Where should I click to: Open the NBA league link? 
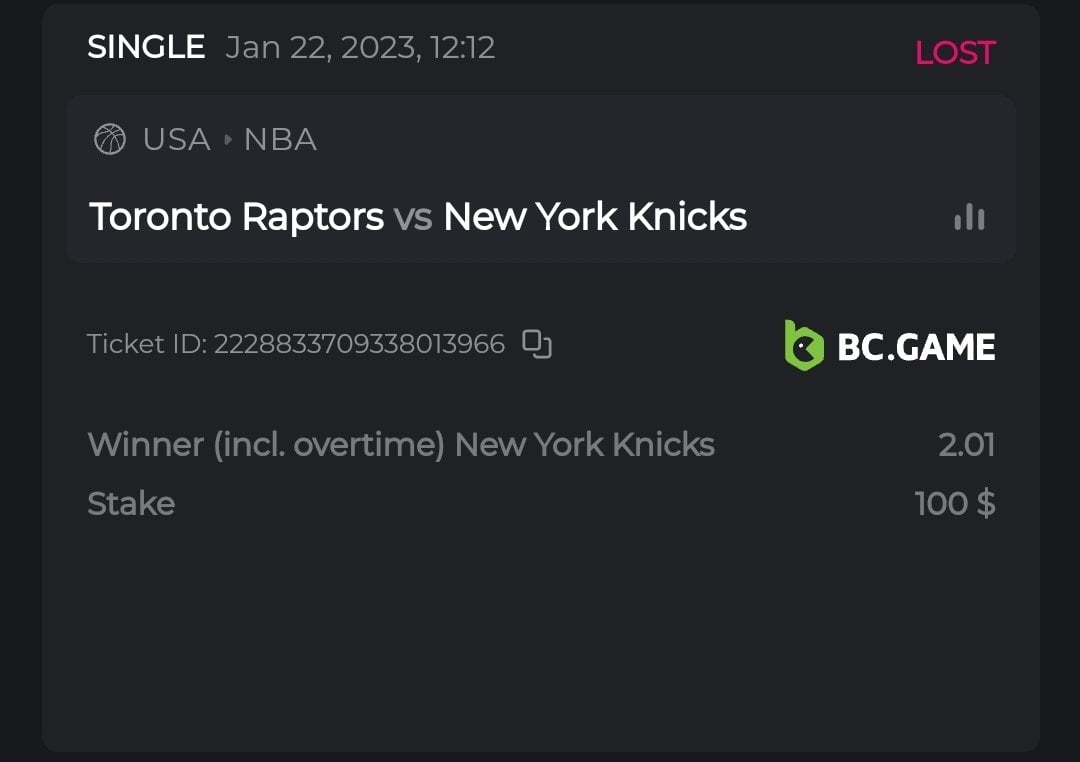click(x=280, y=139)
